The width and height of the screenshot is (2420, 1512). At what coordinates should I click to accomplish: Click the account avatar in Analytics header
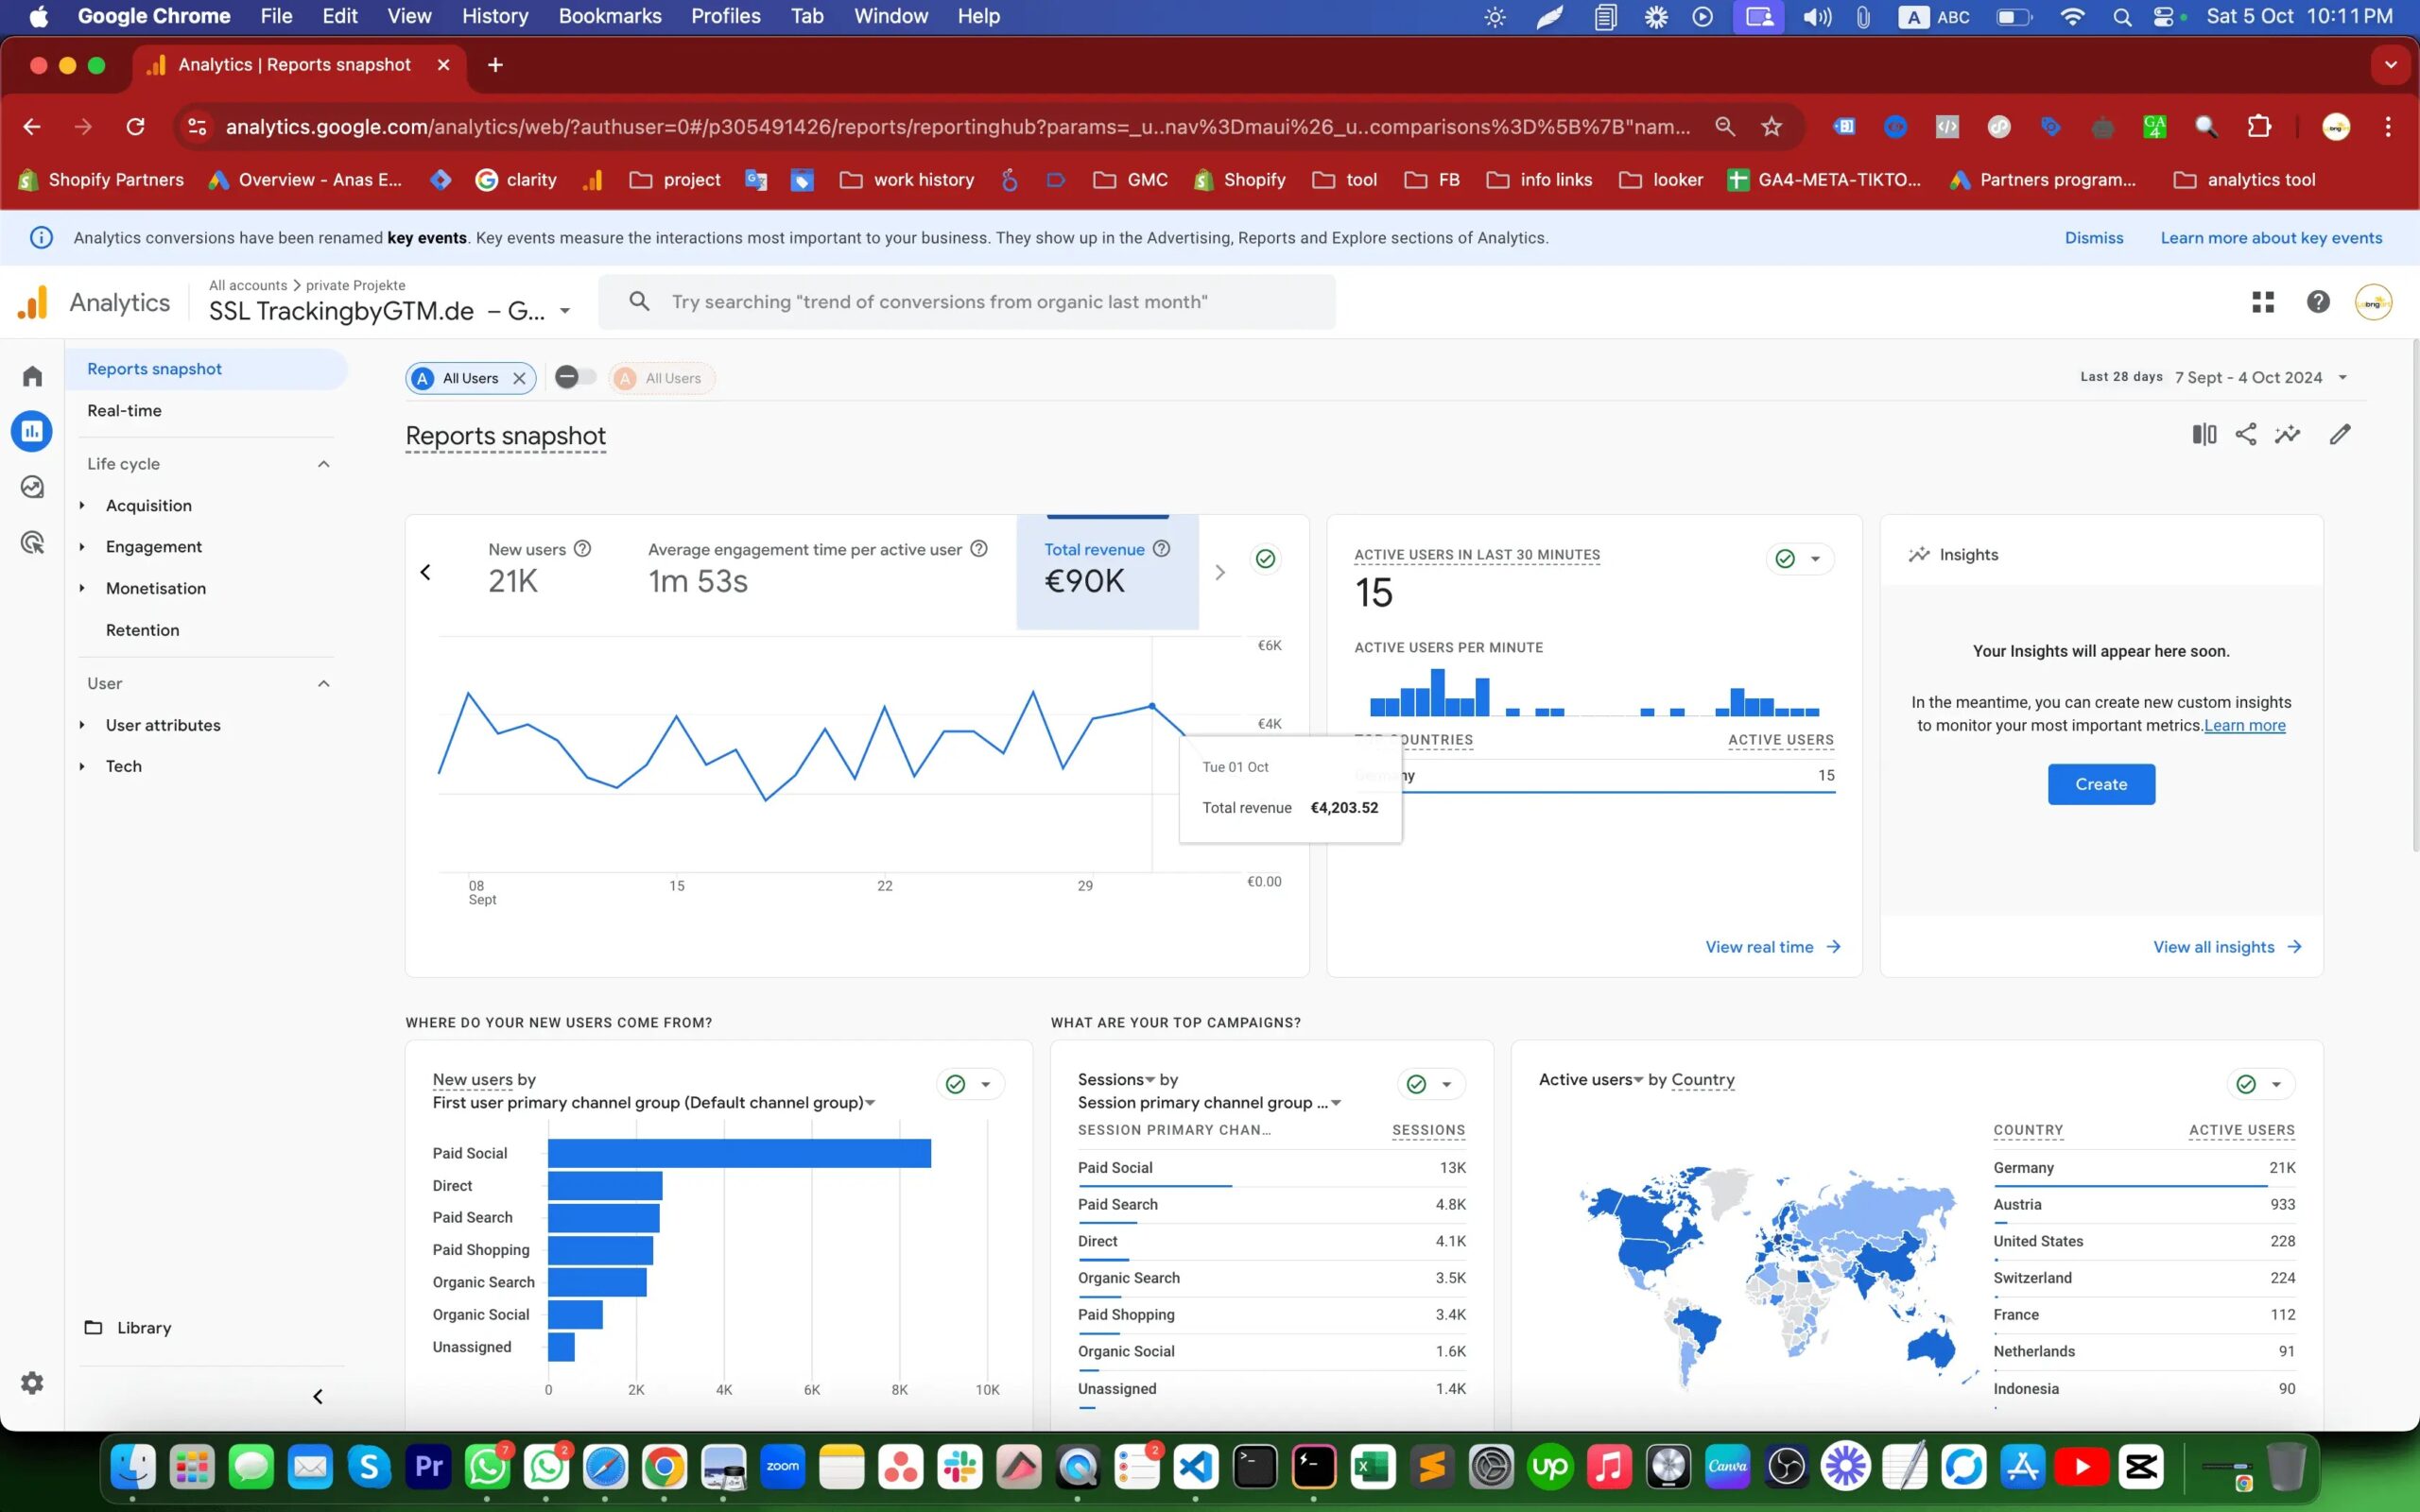coord(2374,302)
